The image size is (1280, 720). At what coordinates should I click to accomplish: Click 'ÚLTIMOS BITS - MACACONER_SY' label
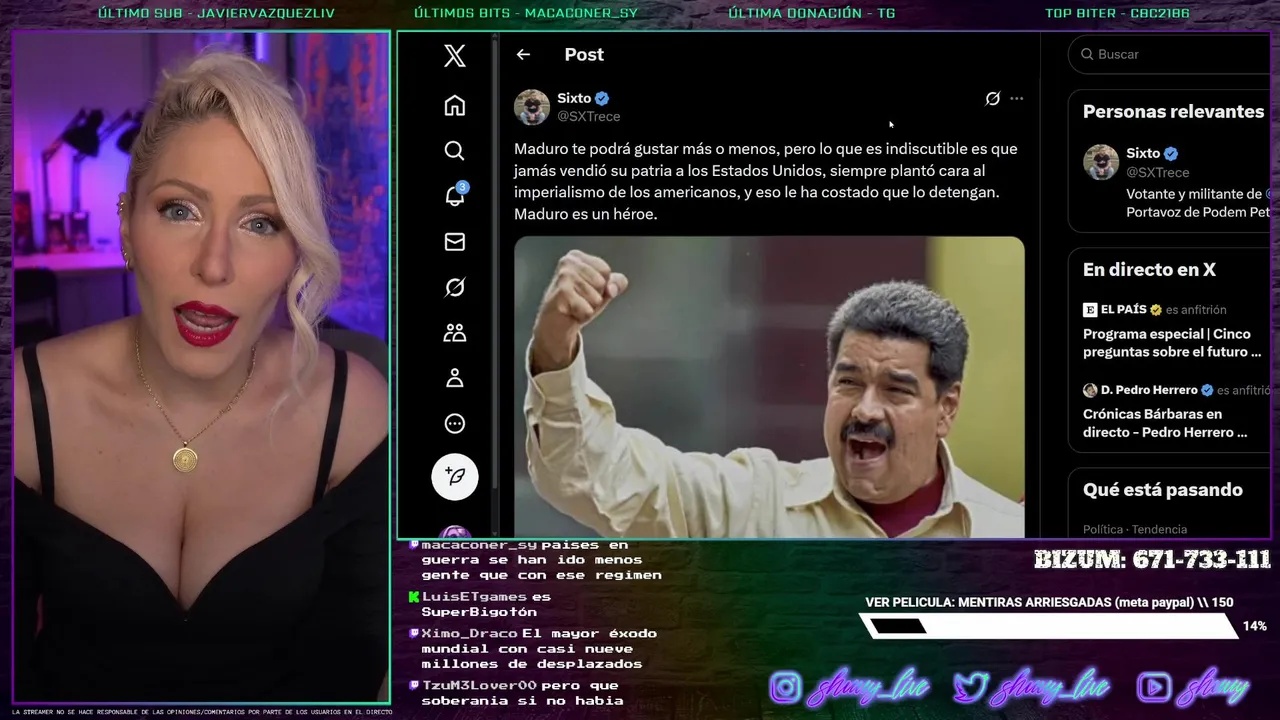(526, 13)
